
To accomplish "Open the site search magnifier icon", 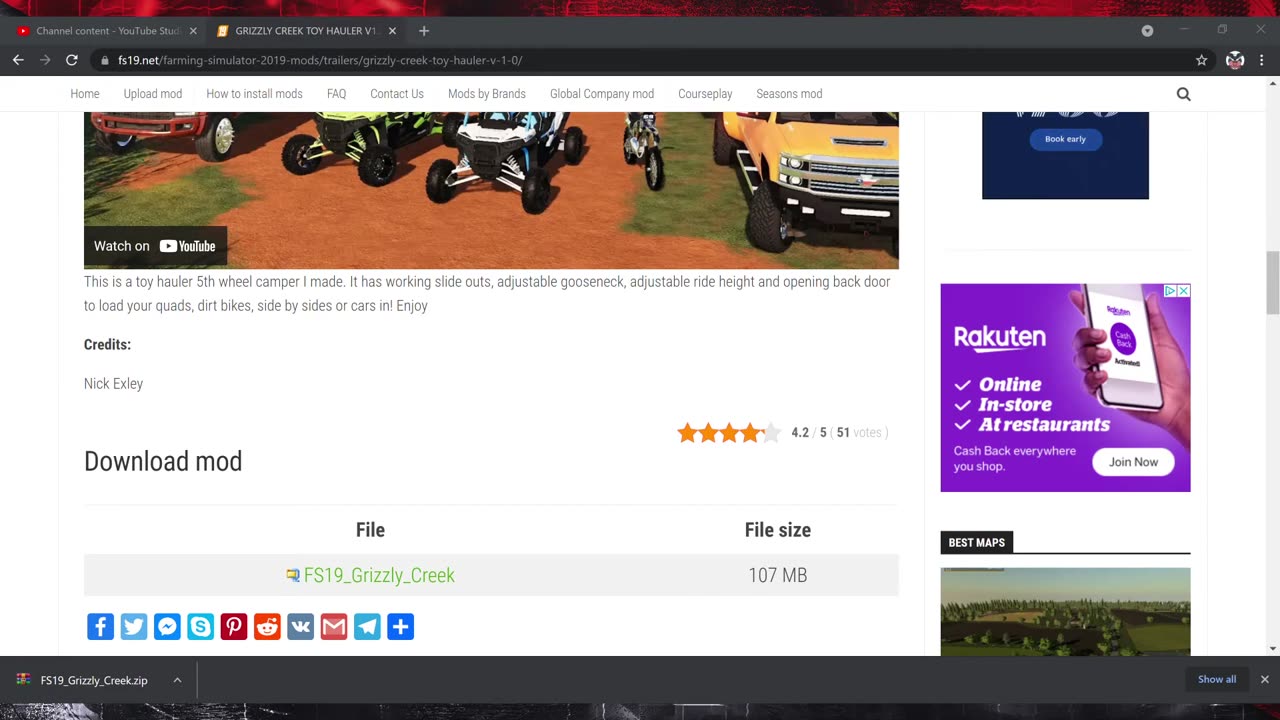I will pos(1184,94).
